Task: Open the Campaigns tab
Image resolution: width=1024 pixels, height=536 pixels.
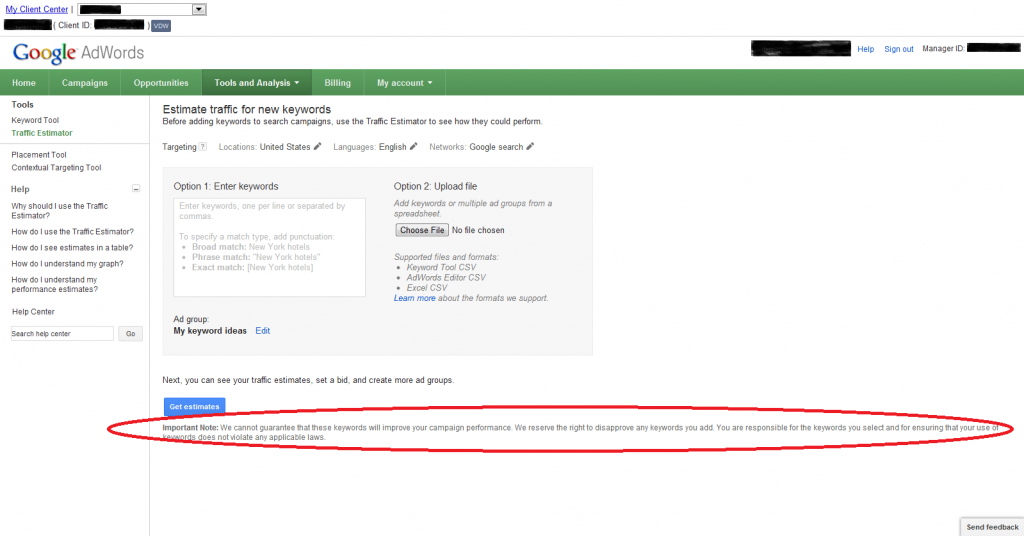Action: click(85, 83)
